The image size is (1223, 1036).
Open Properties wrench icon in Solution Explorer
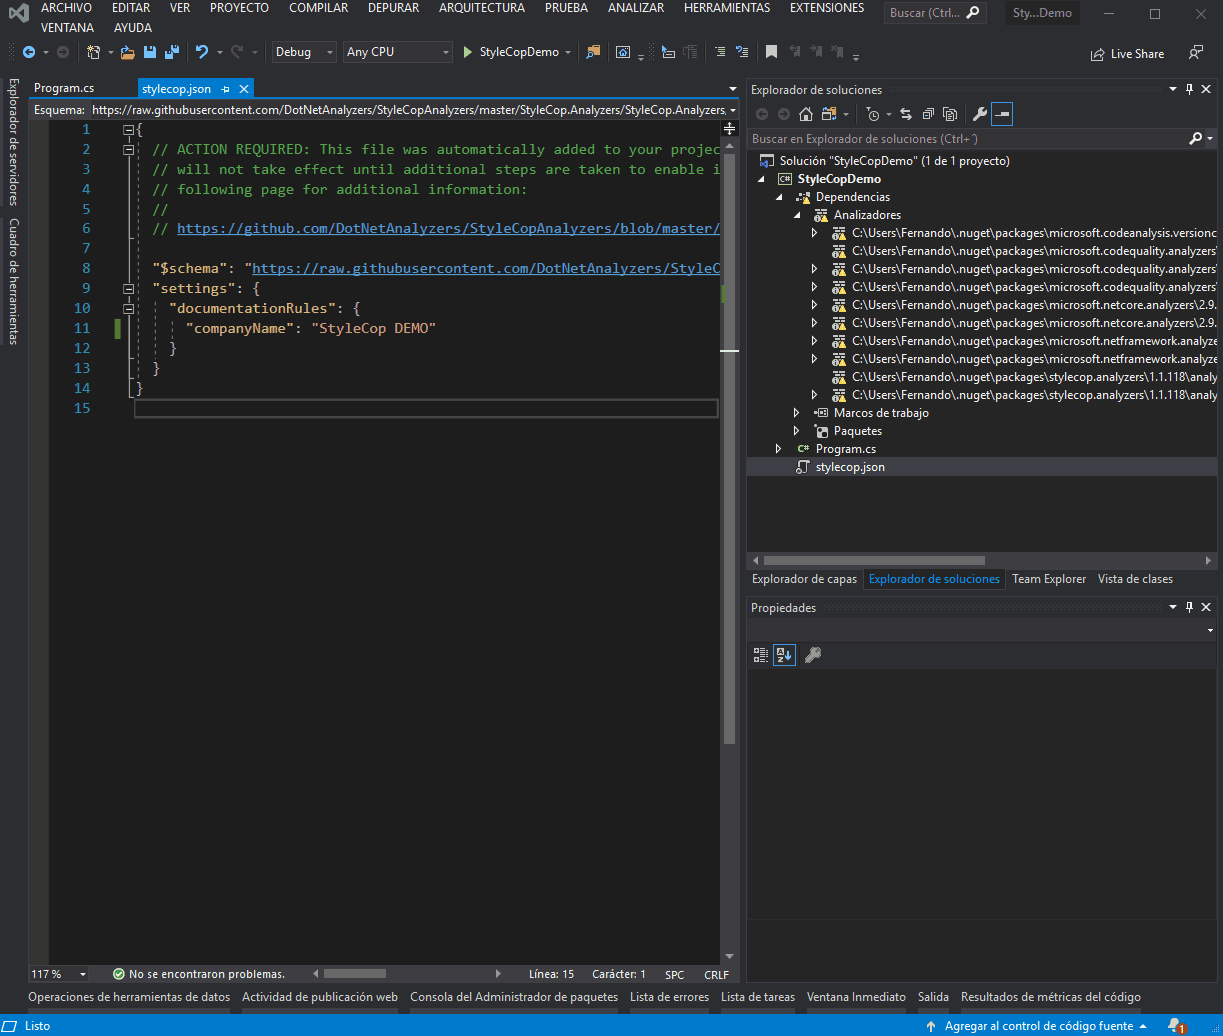(980, 114)
